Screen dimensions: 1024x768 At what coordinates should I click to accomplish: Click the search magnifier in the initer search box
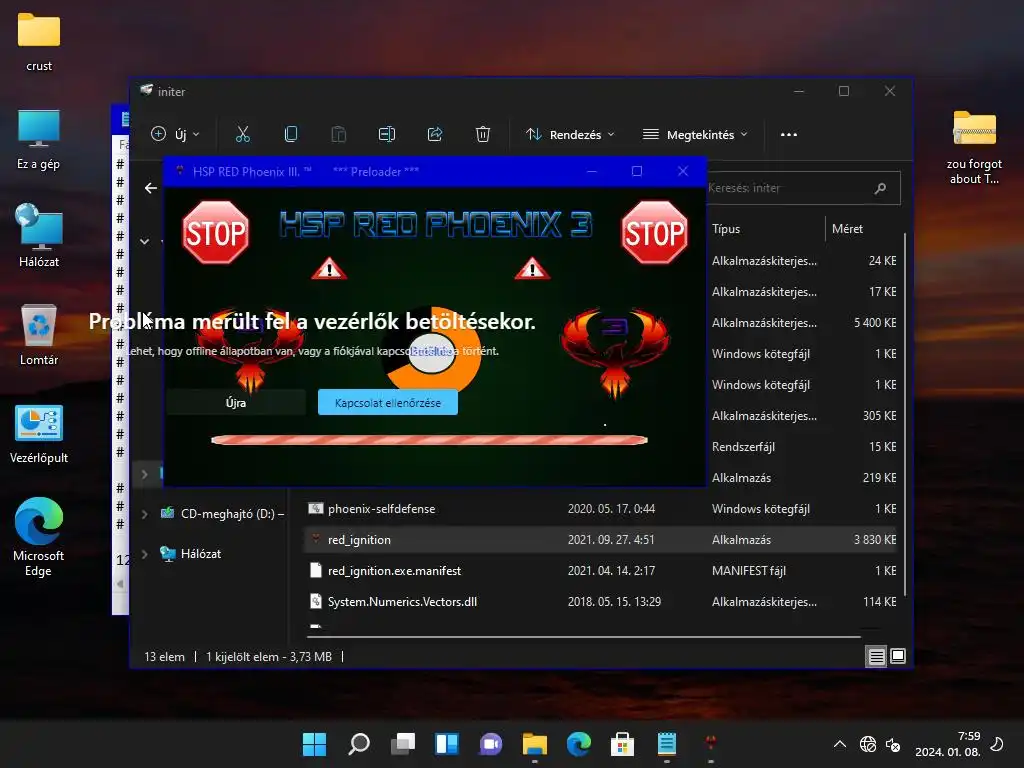point(880,188)
